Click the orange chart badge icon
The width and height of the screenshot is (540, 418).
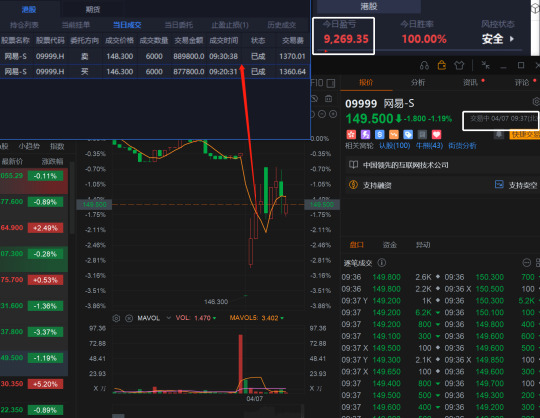coord(394,134)
